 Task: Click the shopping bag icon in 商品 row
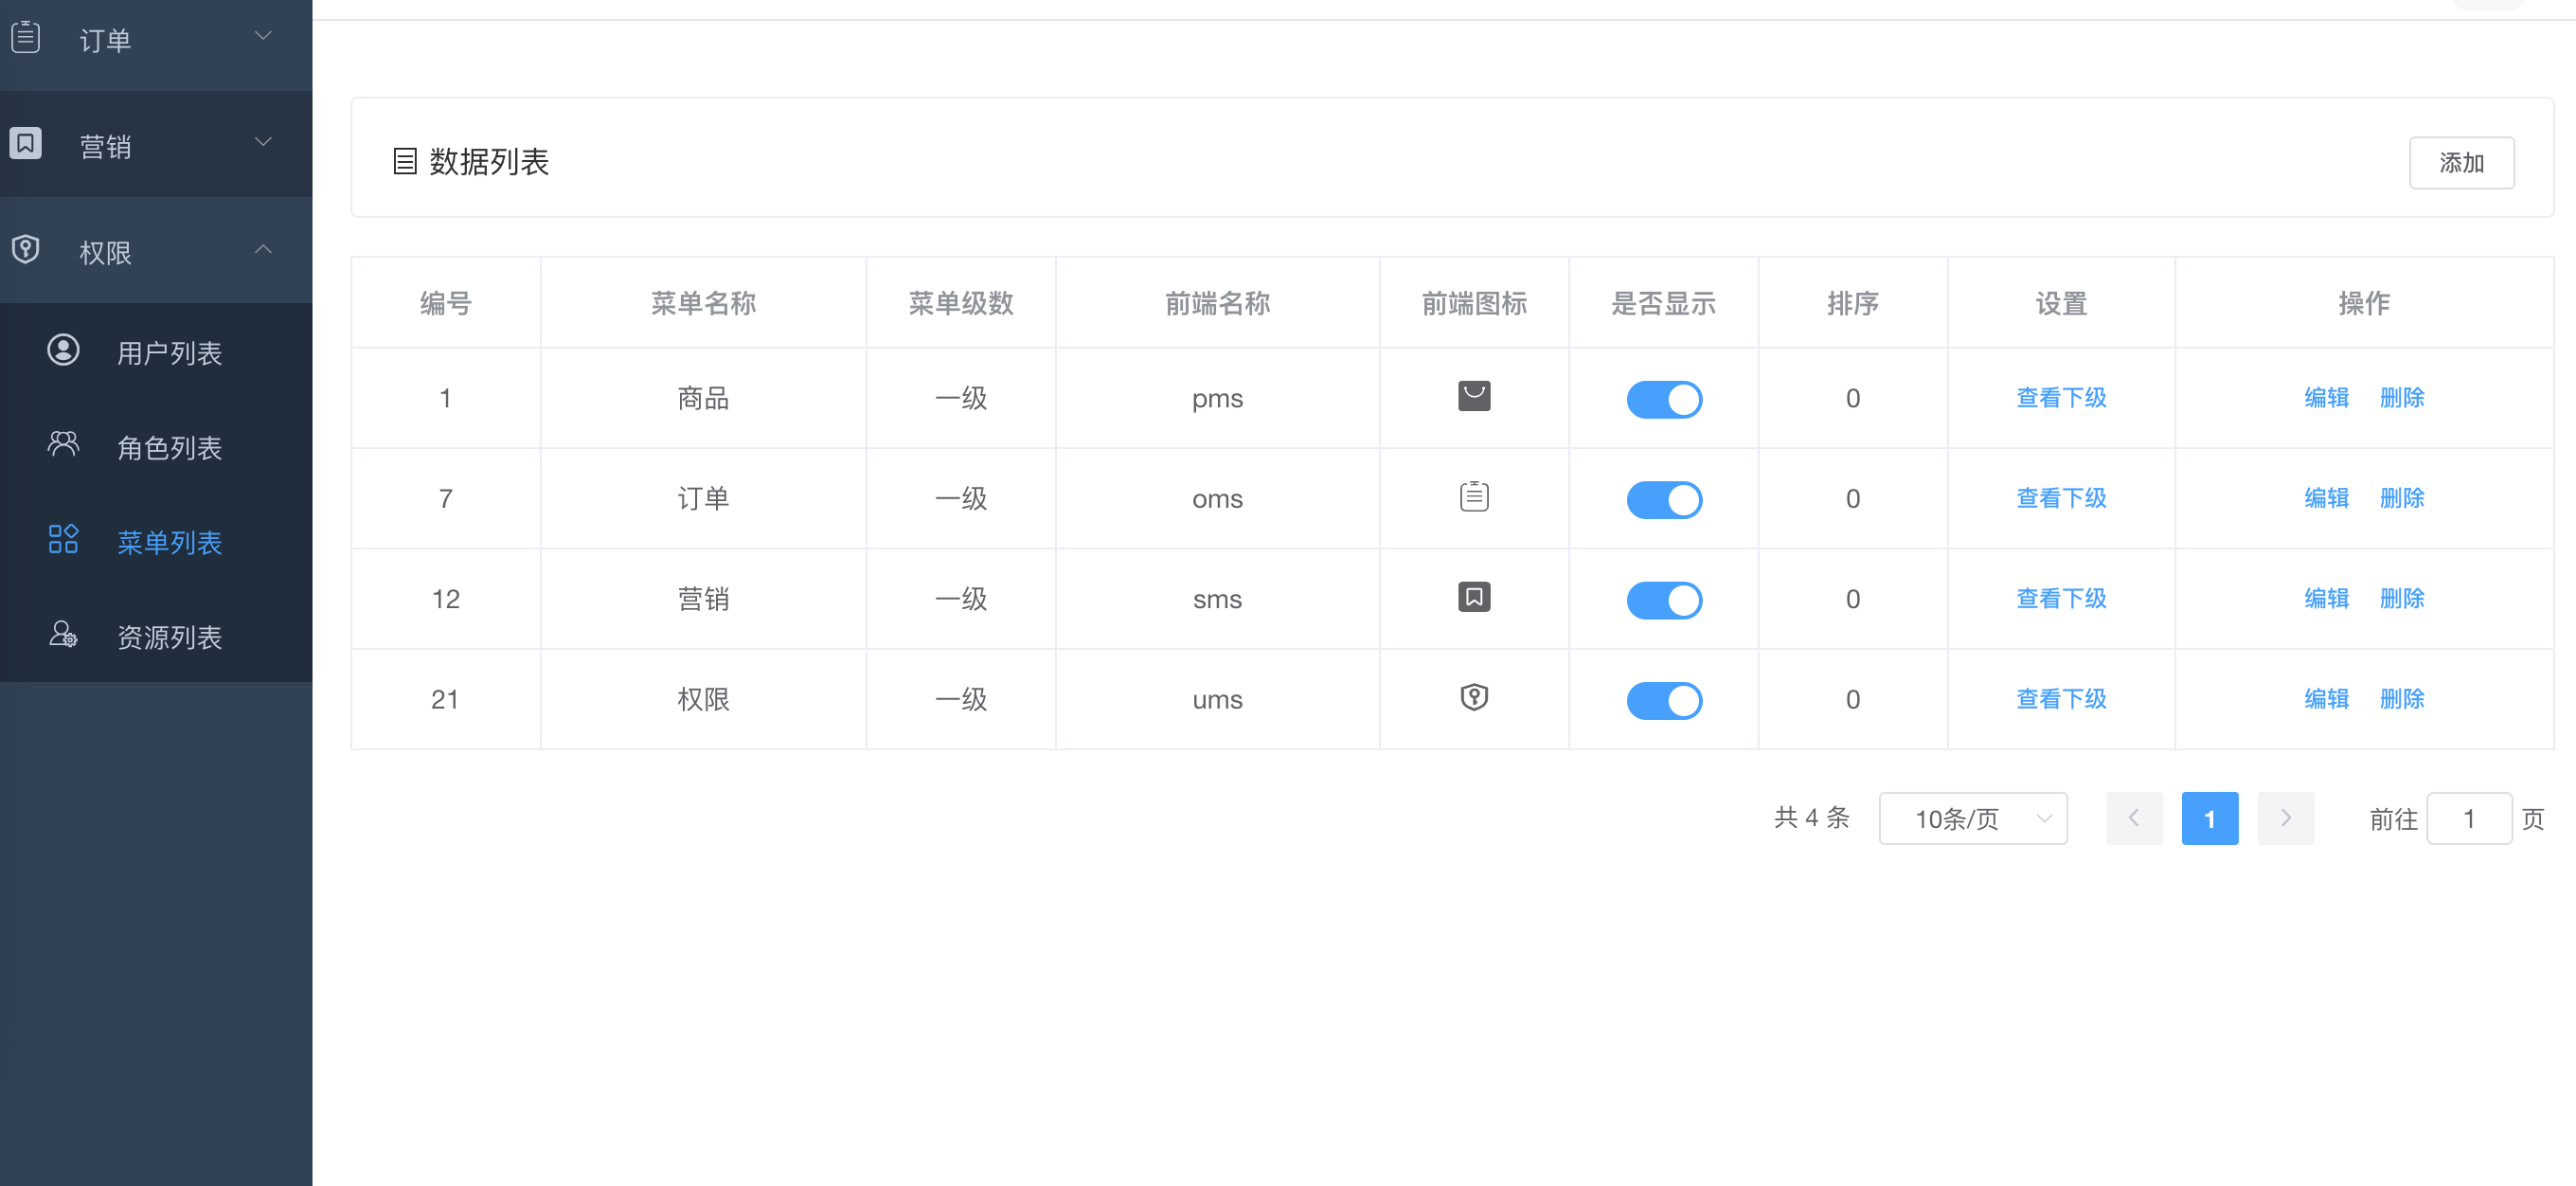click(x=1474, y=396)
